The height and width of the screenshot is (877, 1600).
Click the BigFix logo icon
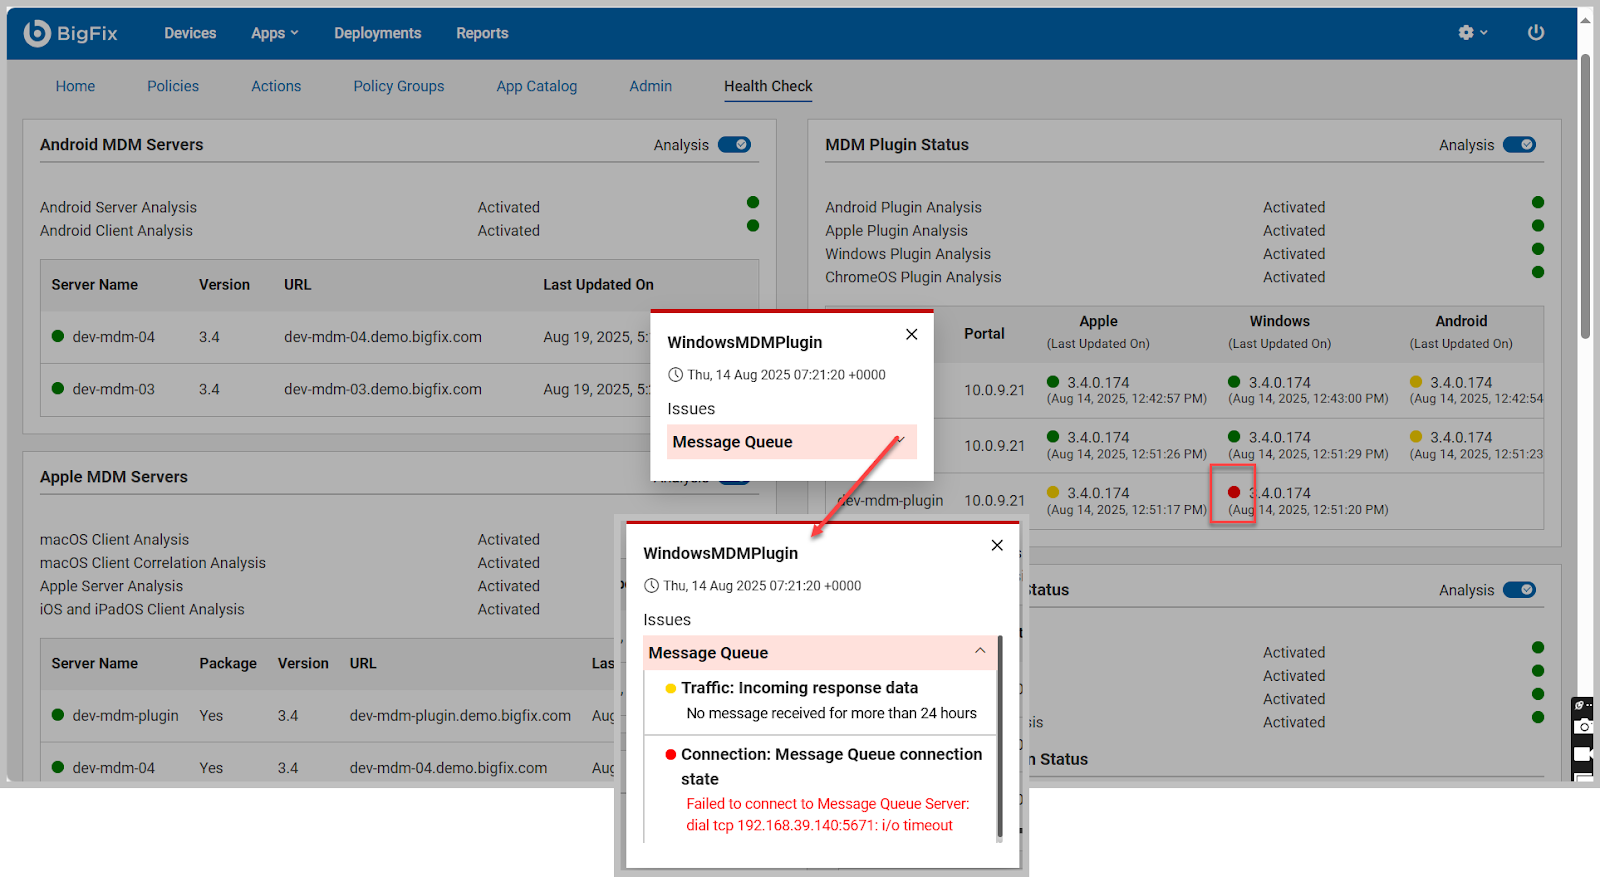coord(37,33)
